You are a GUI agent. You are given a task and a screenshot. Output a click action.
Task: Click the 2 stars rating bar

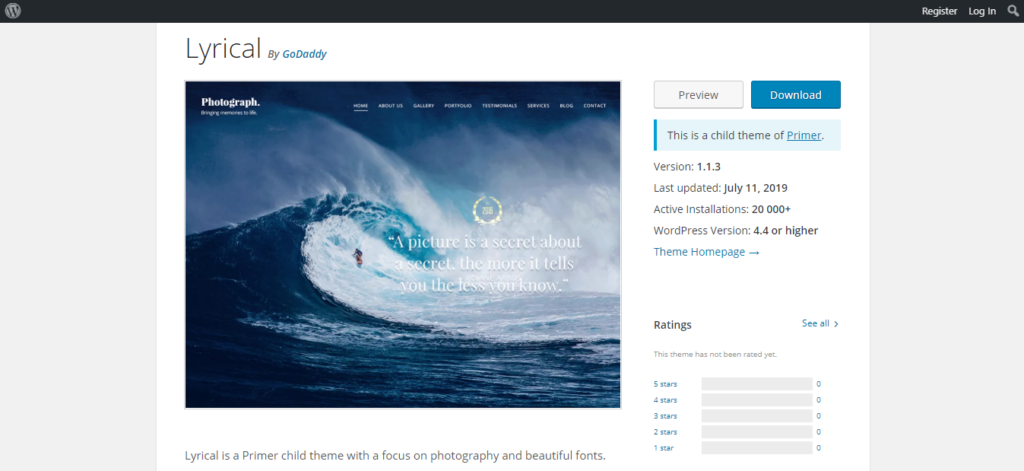[757, 432]
